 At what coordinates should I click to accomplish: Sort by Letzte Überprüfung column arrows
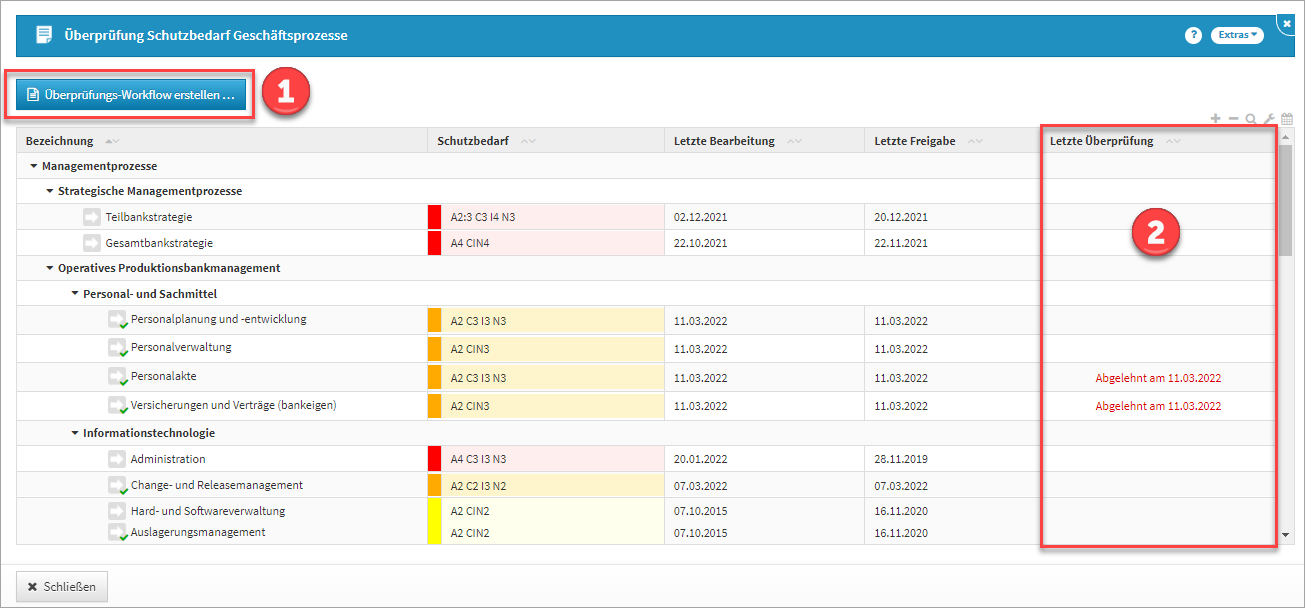(1173, 141)
